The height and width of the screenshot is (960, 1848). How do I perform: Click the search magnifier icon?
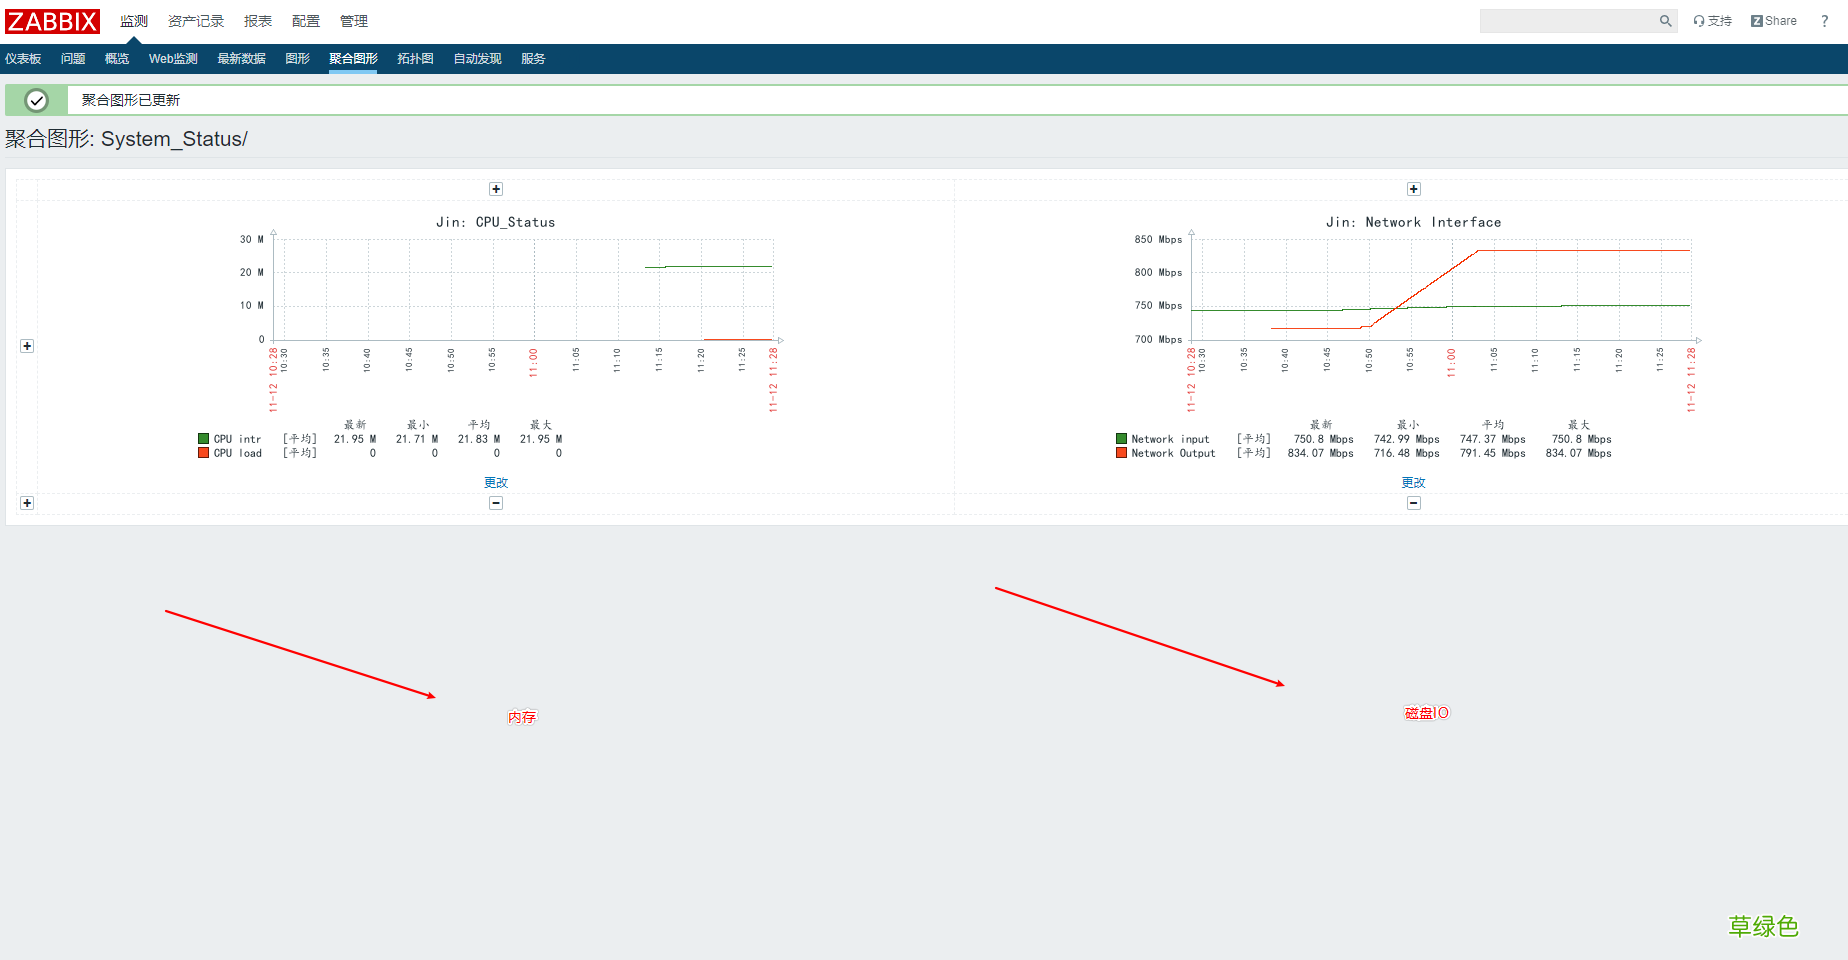1665,21
